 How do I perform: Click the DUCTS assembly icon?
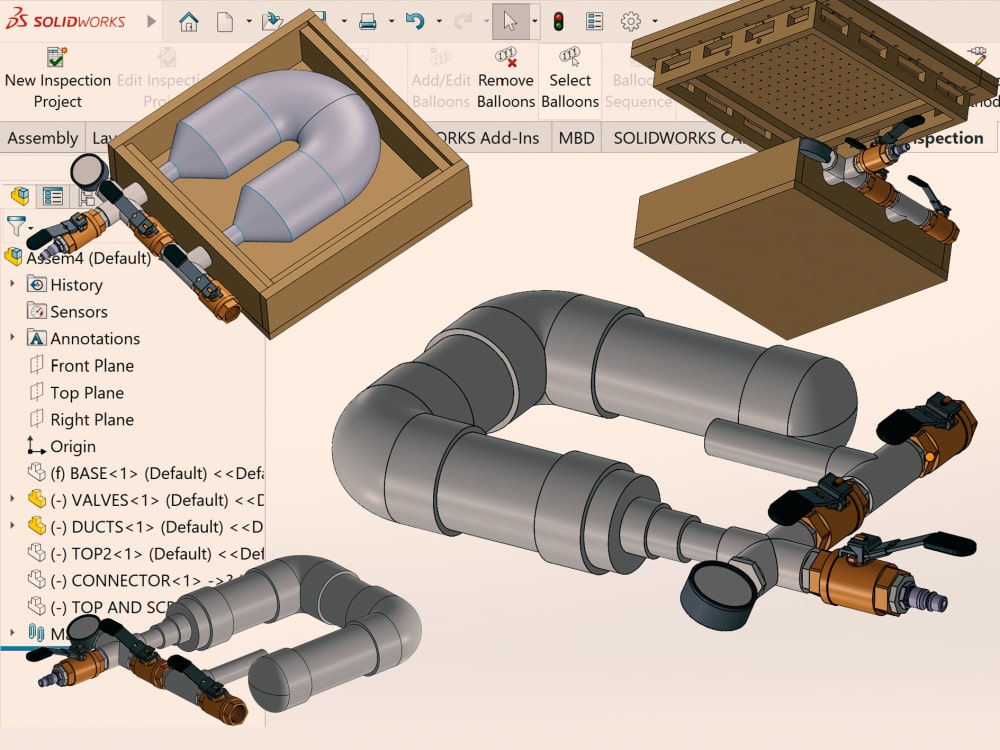(x=36, y=526)
